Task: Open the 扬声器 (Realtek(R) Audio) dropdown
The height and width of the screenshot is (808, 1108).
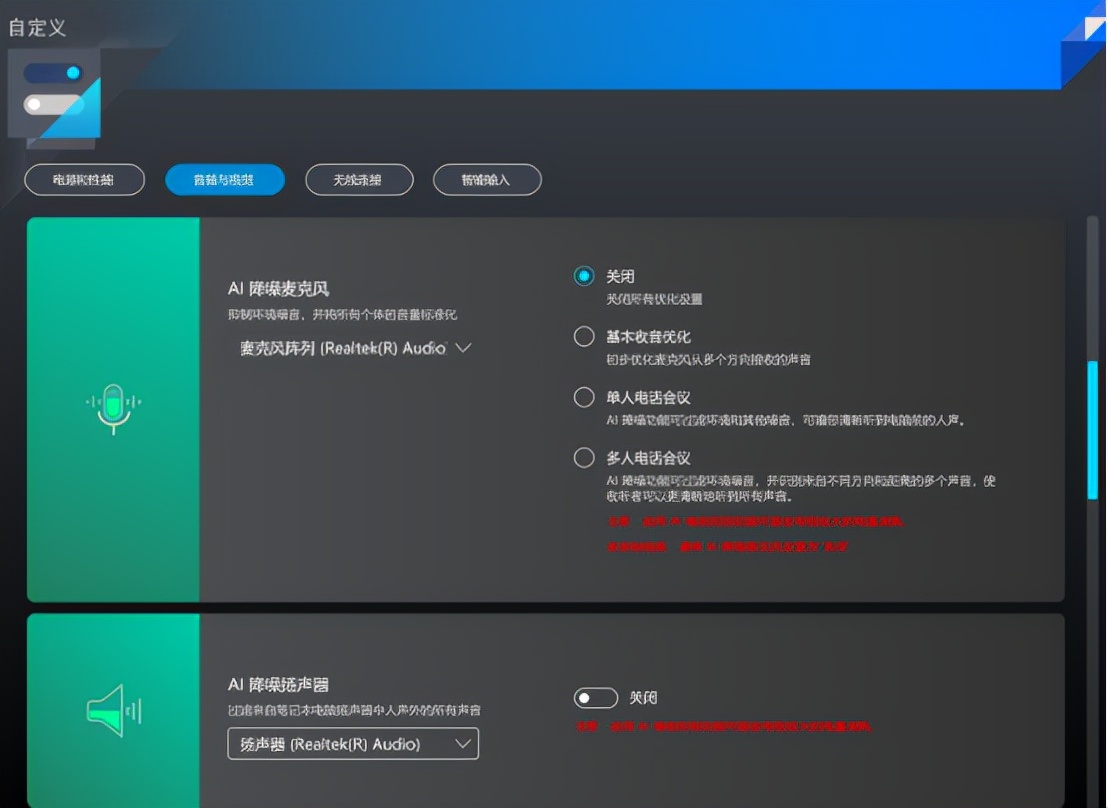Action: (x=352, y=743)
